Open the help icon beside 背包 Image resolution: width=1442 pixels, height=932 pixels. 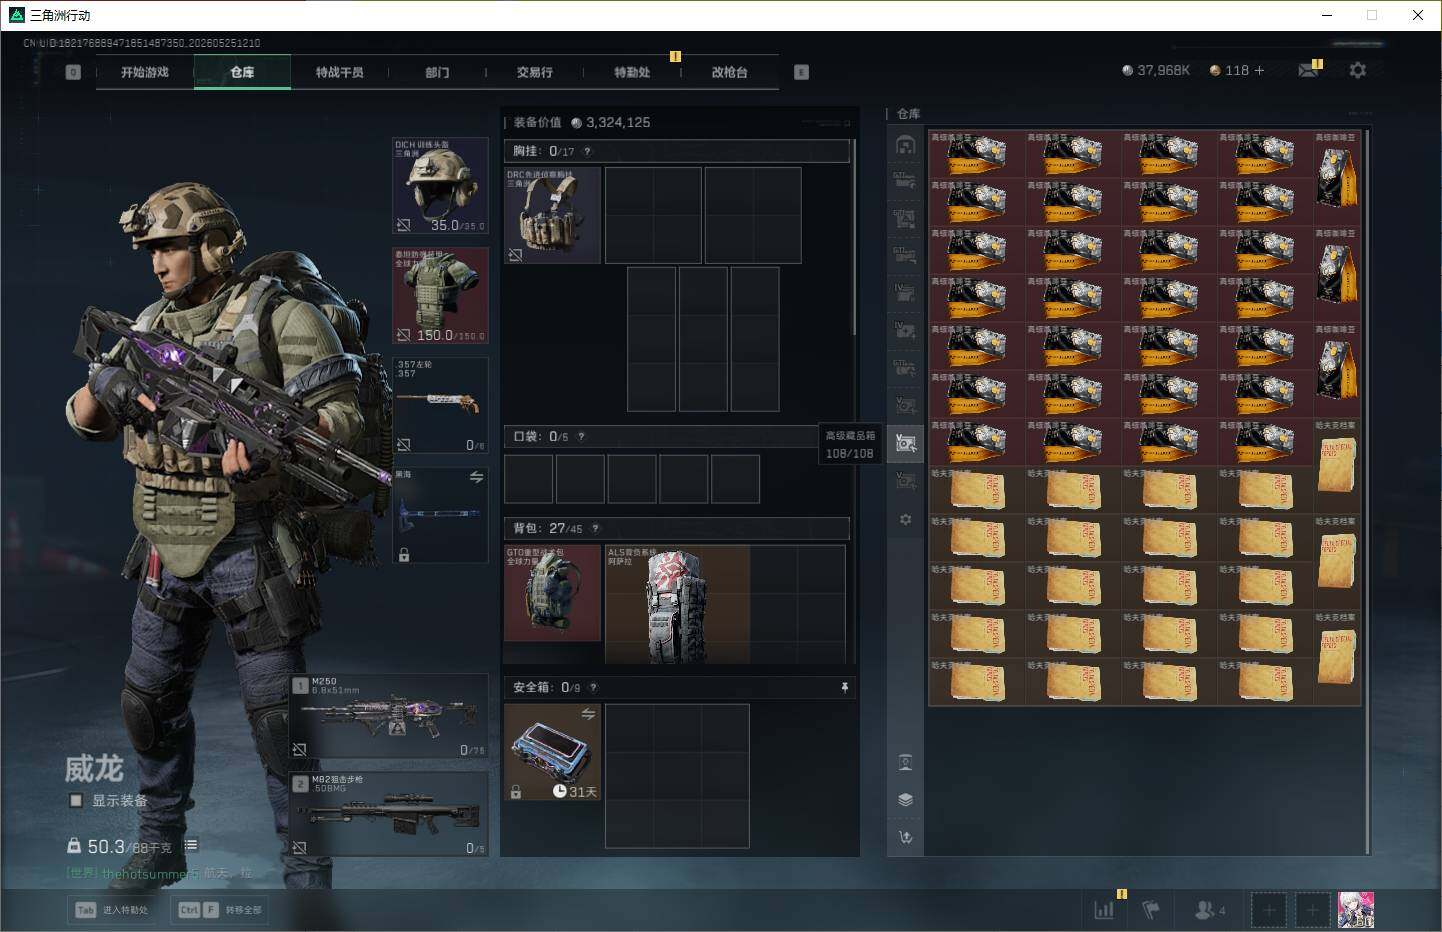595,528
